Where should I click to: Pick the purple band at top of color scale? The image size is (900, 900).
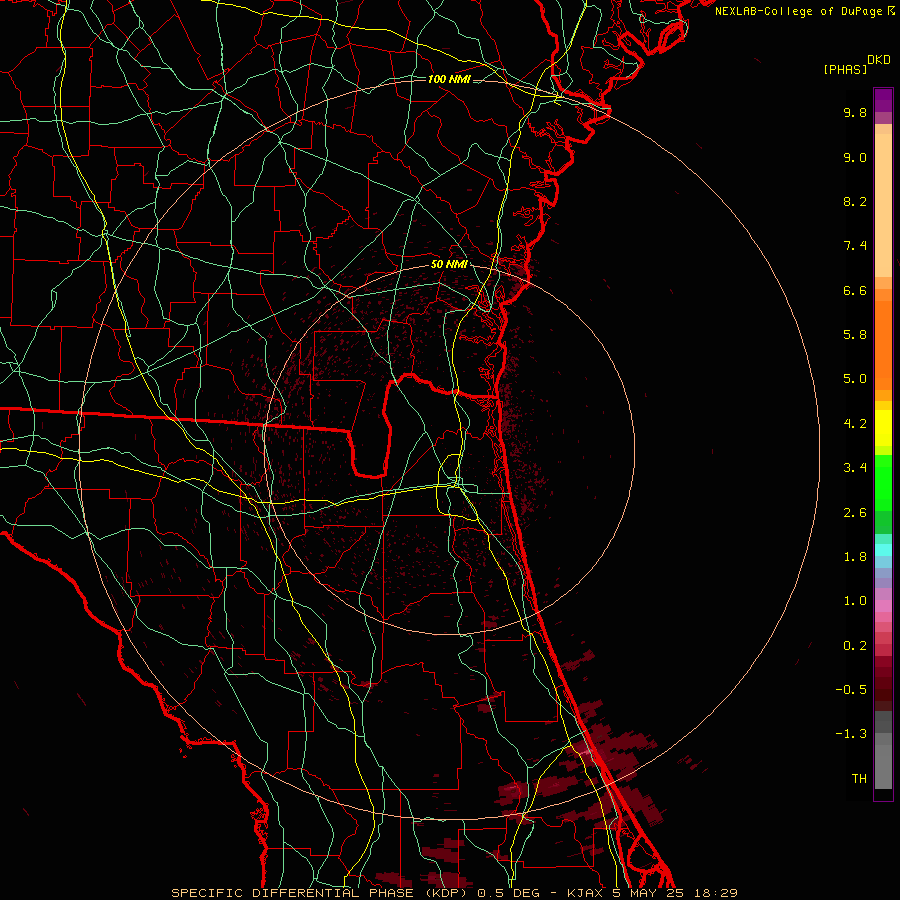[883, 100]
